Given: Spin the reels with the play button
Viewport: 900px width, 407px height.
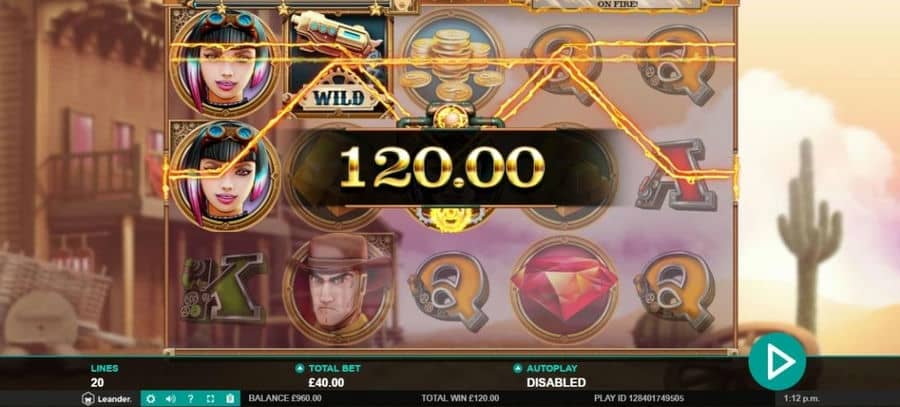Looking at the screenshot, I should pyautogui.click(x=777, y=362).
